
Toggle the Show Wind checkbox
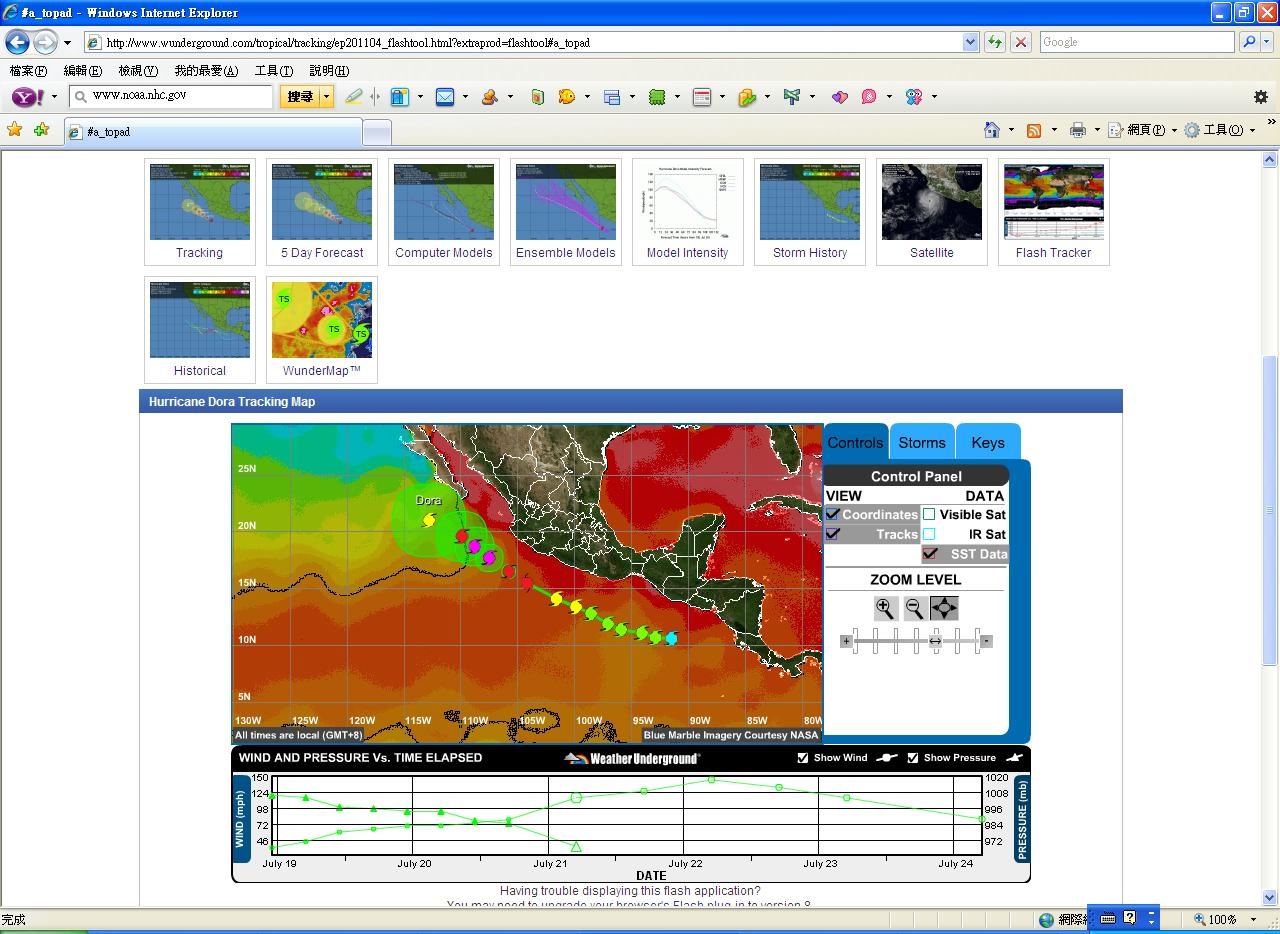803,758
